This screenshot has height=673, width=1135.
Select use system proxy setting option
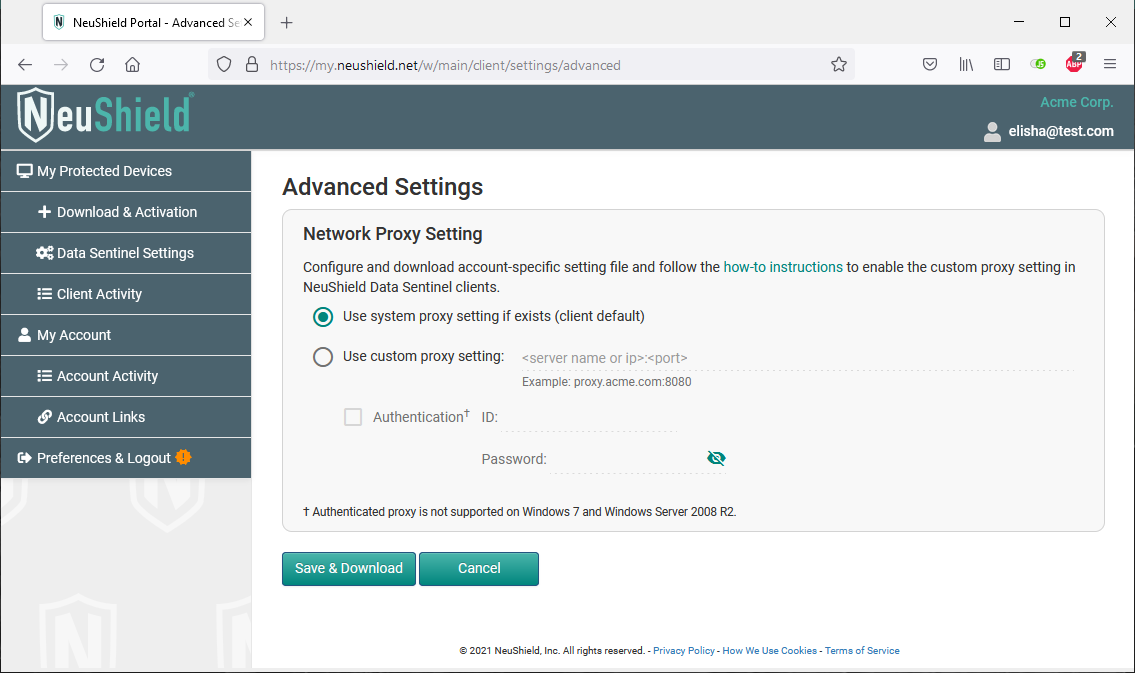(322, 316)
